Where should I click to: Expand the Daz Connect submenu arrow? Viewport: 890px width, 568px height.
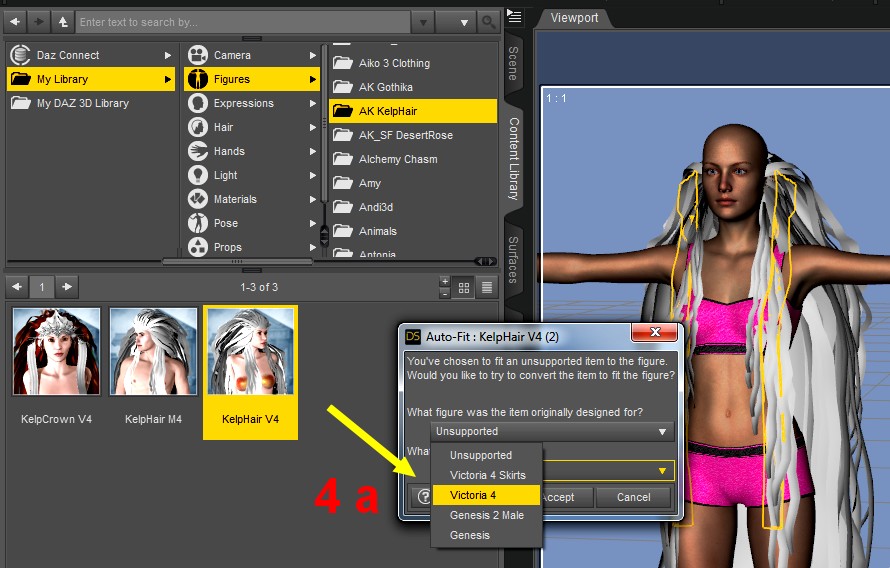point(167,55)
